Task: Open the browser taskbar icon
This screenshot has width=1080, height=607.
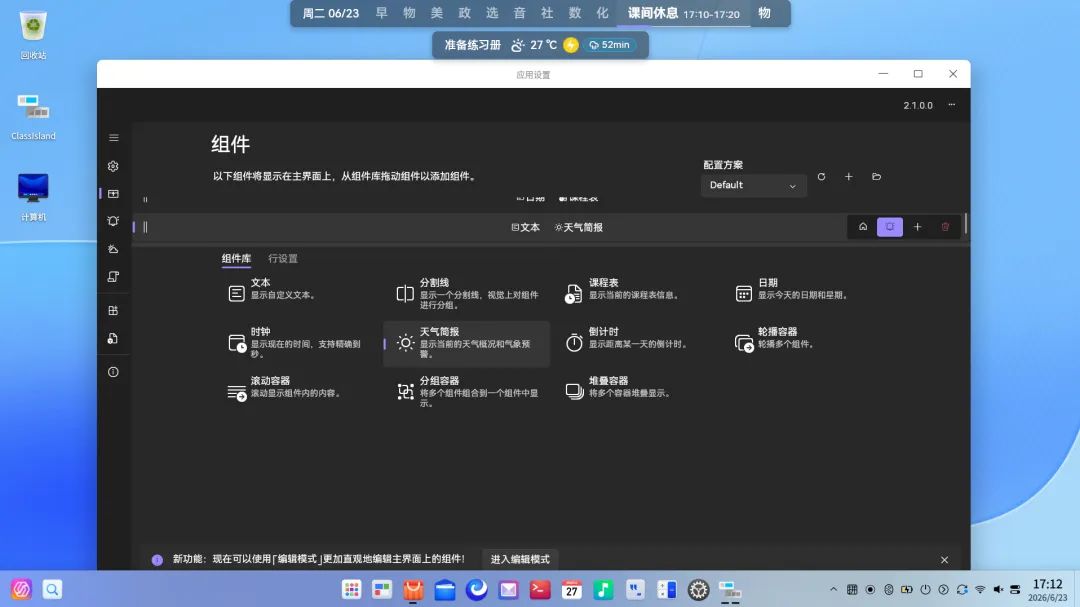Action: 477,590
